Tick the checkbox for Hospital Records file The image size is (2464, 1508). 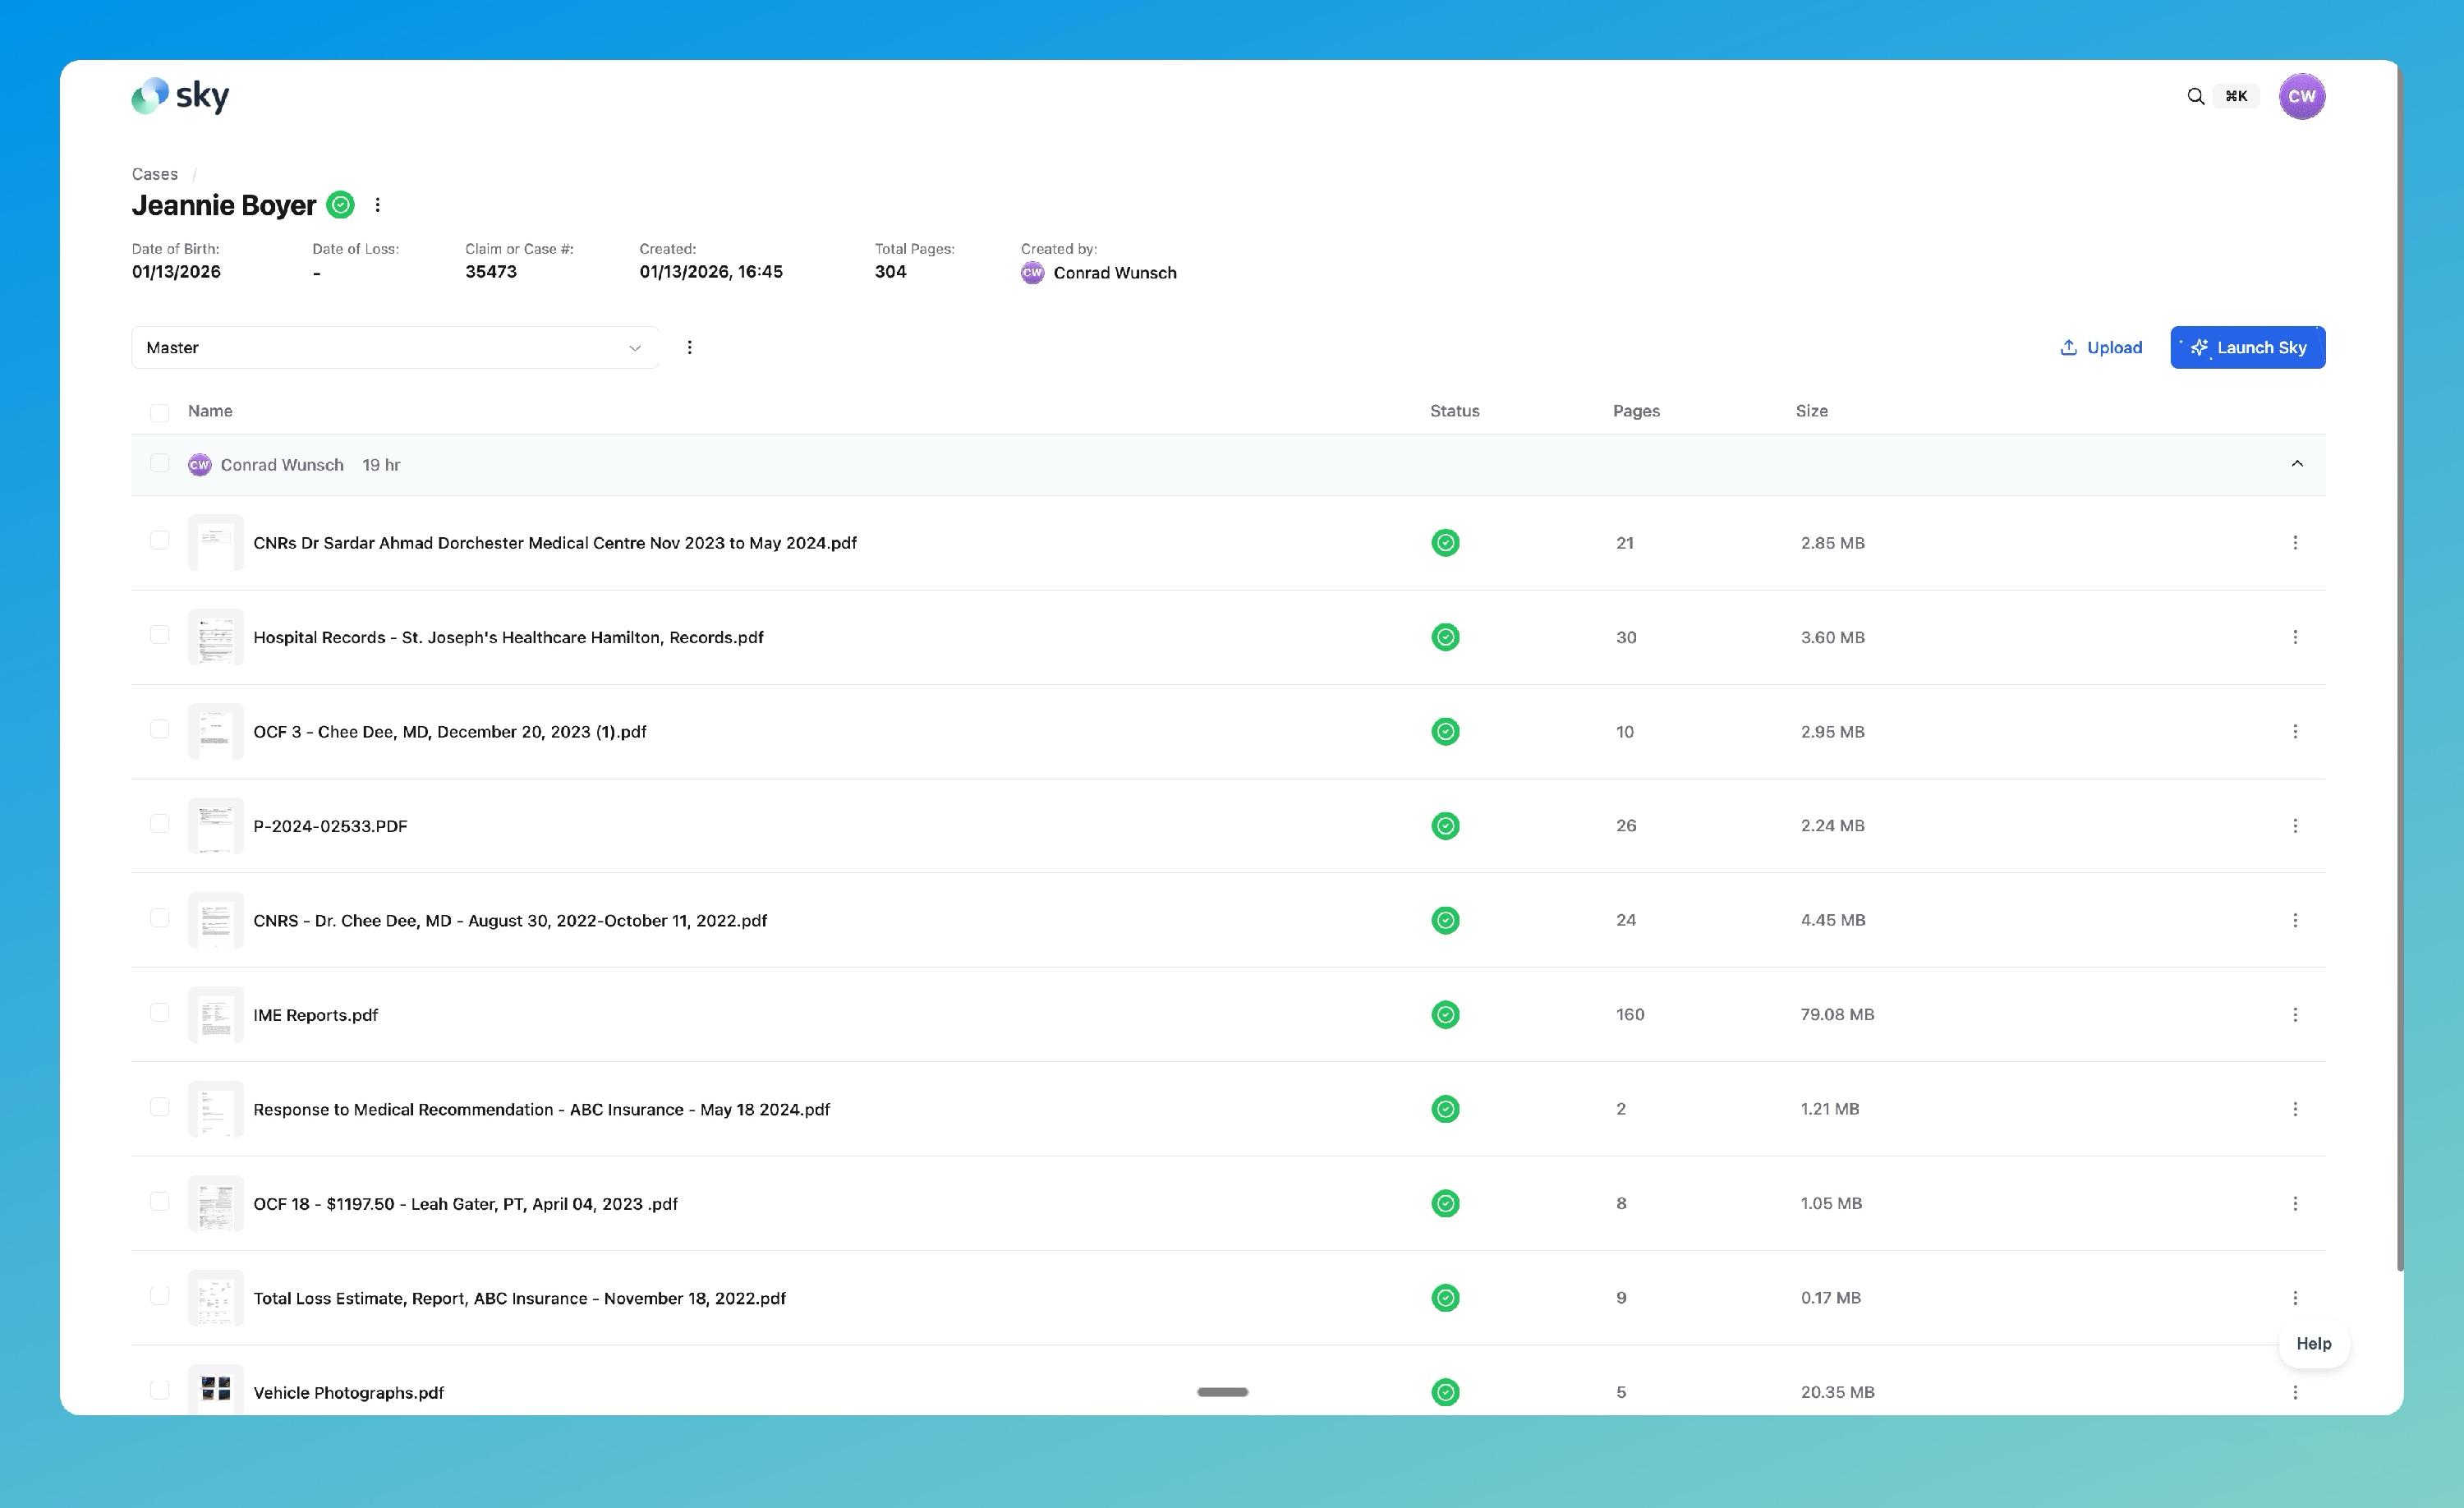pos(160,635)
